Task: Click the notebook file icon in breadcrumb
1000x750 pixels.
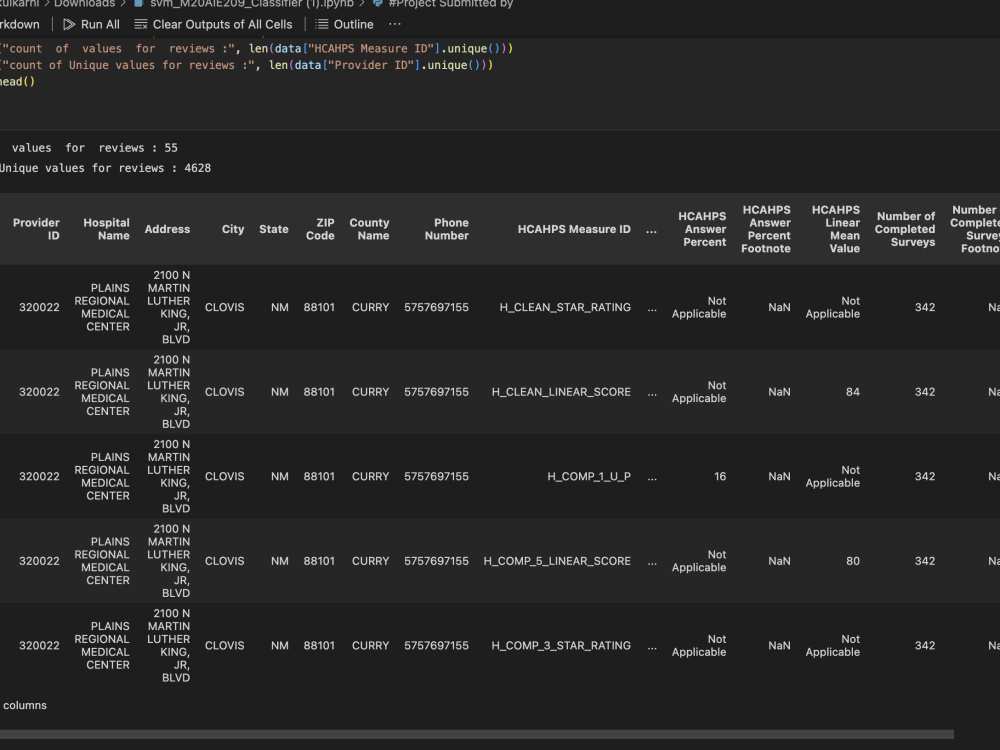Action: 138,3
